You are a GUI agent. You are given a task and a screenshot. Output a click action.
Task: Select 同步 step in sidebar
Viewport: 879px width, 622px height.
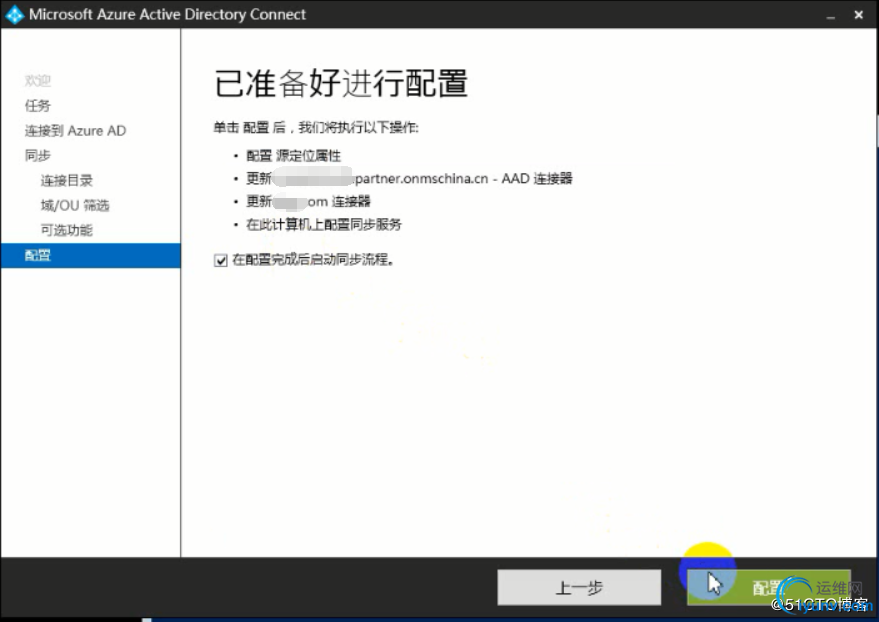pos(38,155)
